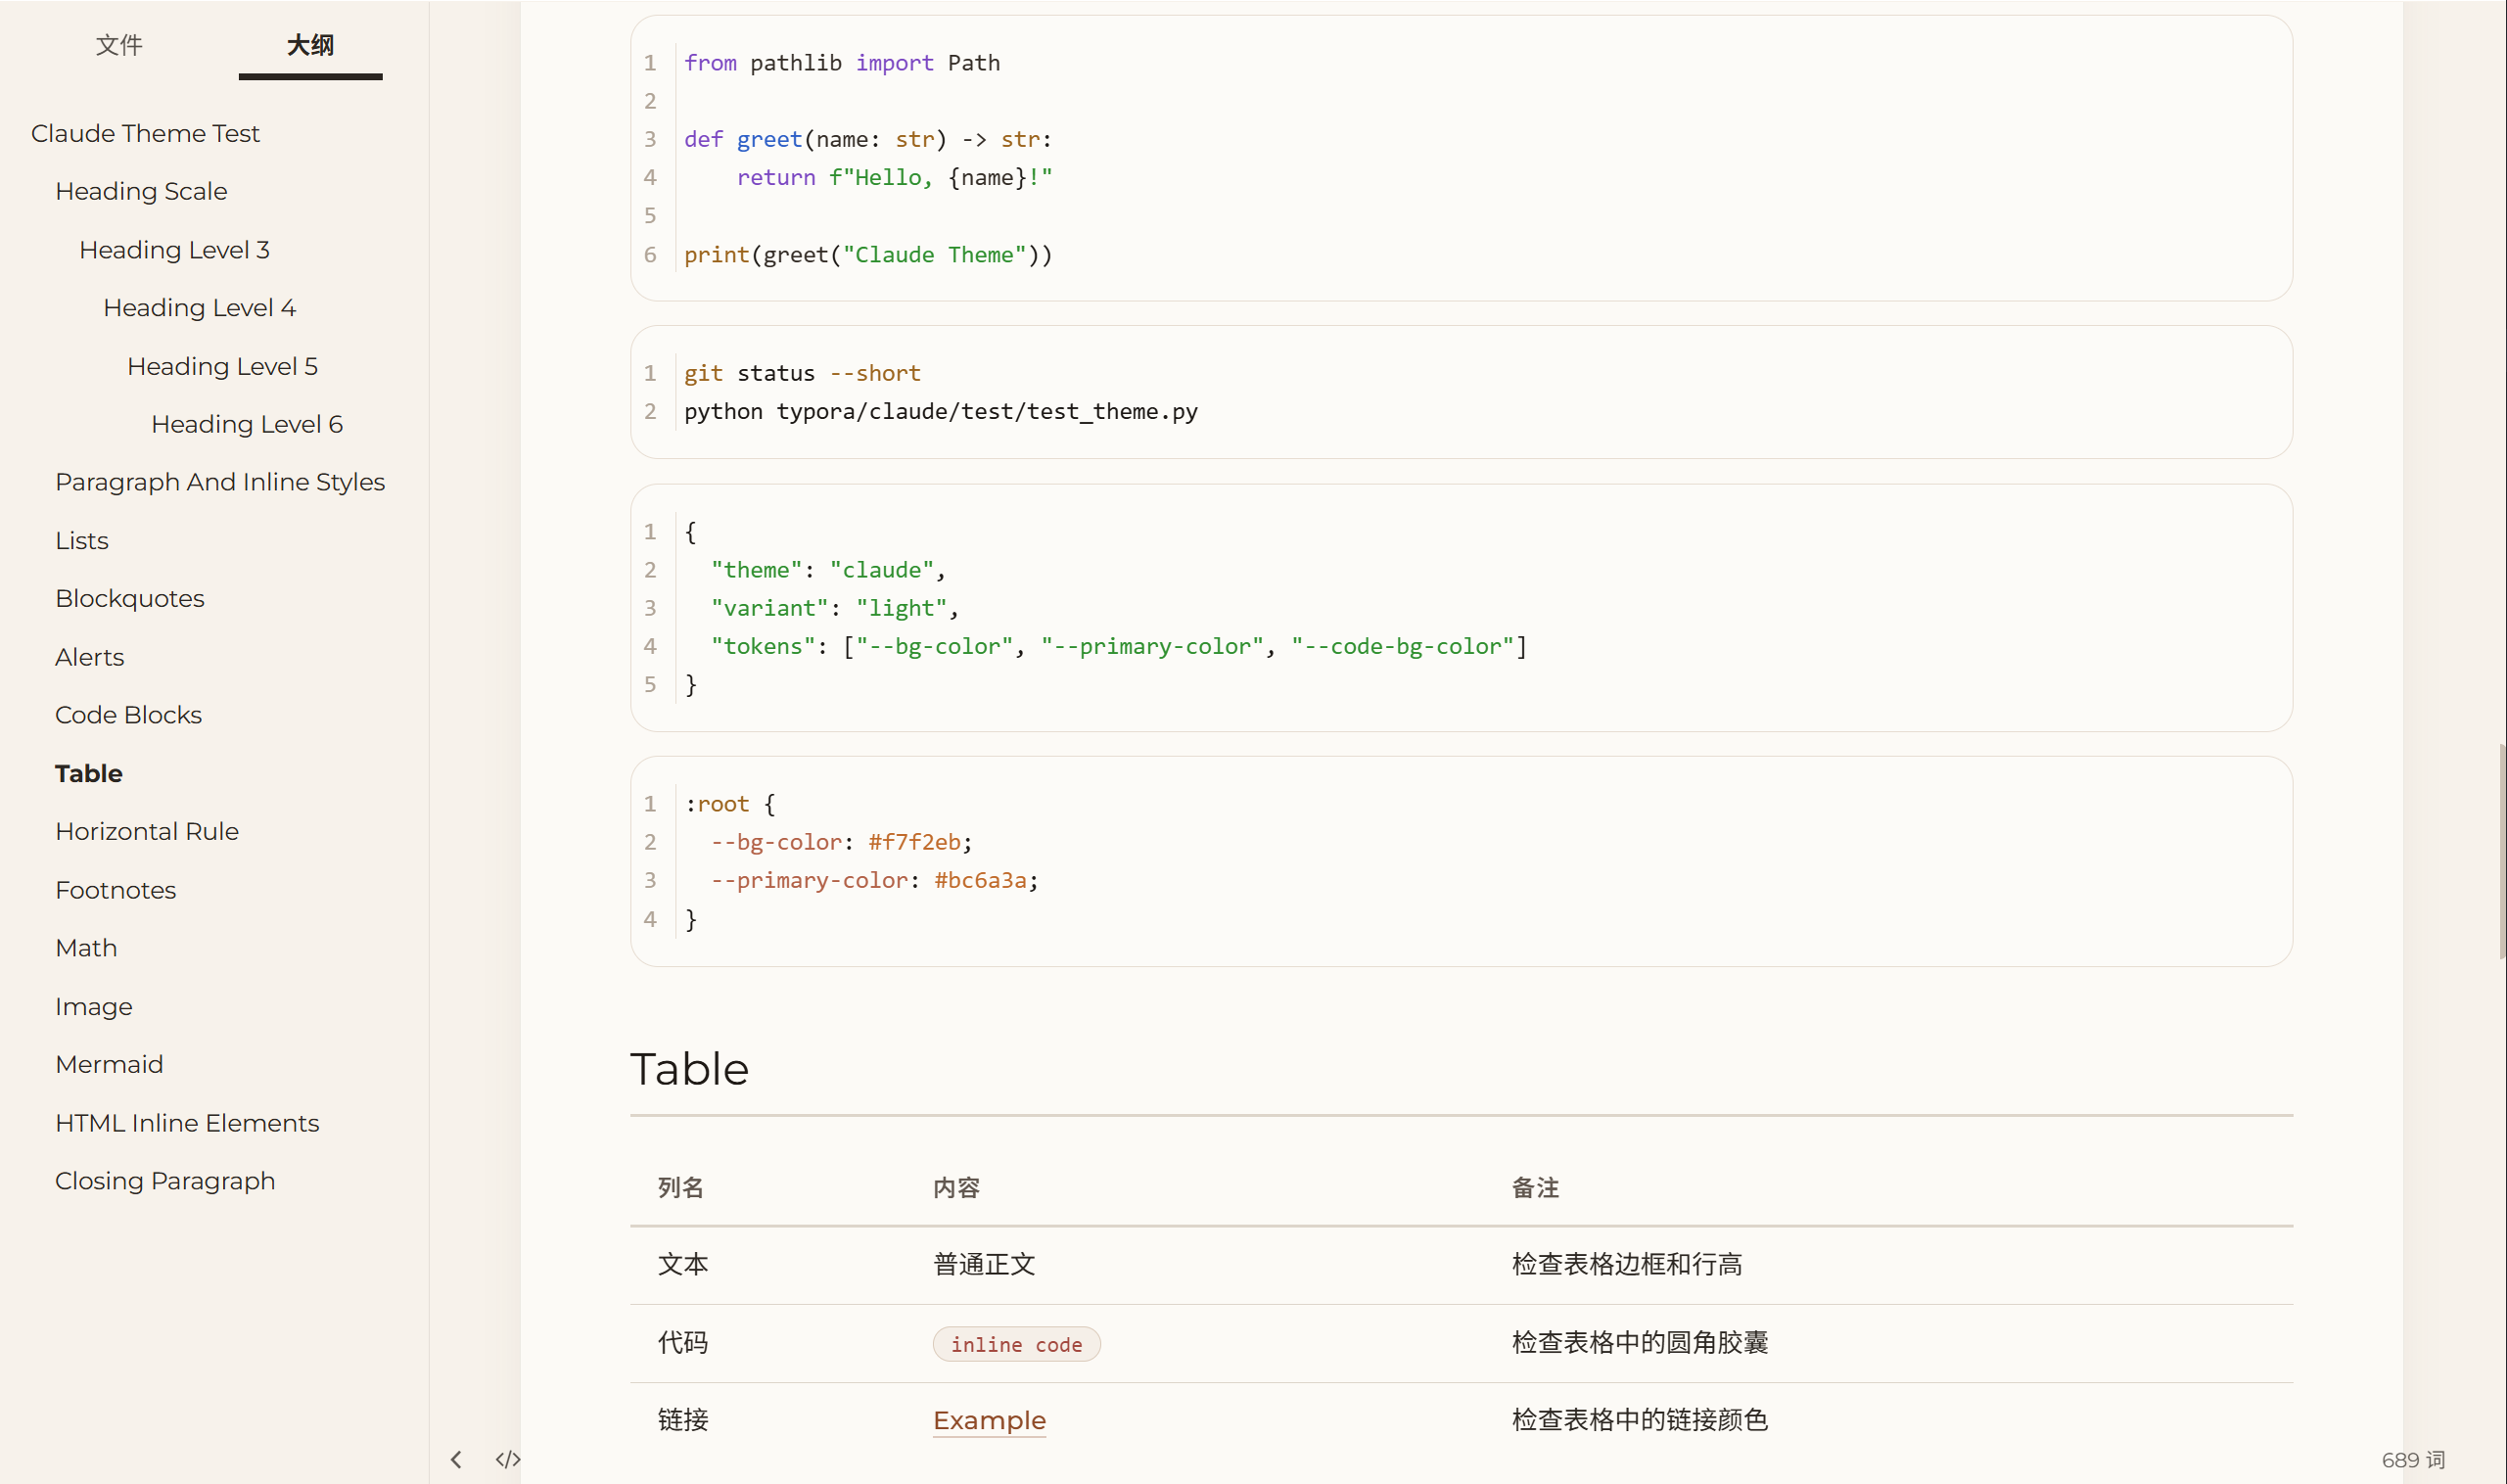
Task: Collapse sidebar with the back chevron icon
Action: [x=456, y=1459]
